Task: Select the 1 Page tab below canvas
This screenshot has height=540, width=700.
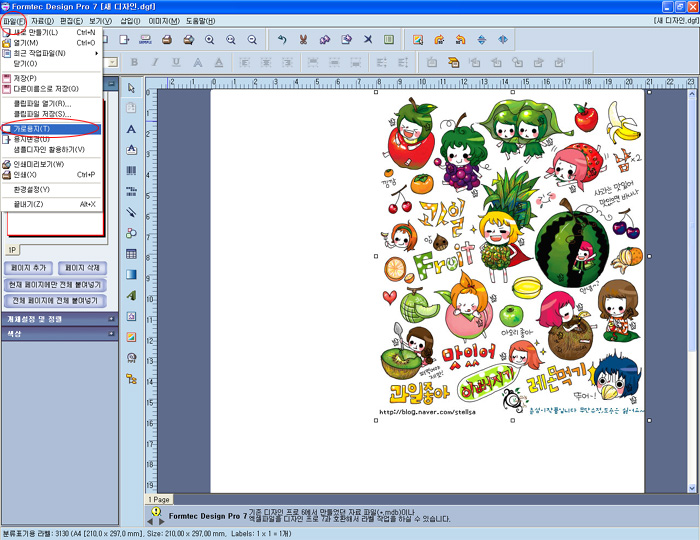Action: (159, 499)
